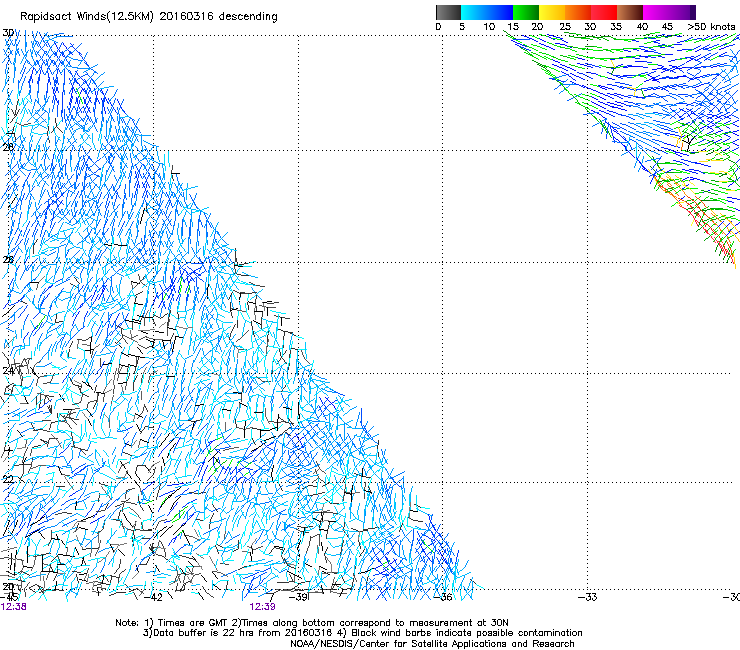Click the purple '12:38' swath time label
Image resolution: width=740 pixels, height=650 pixels.
coord(14,607)
